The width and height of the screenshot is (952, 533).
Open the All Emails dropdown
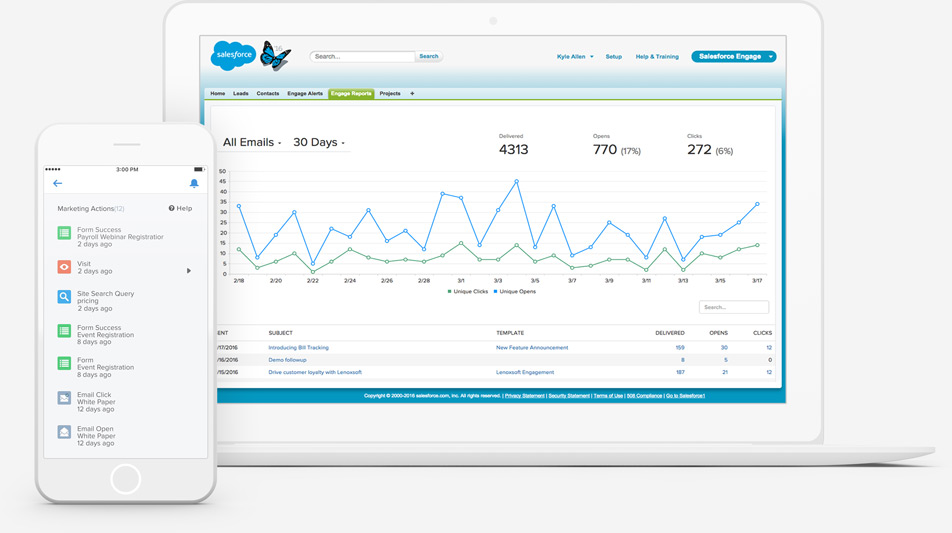tap(252, 143)
